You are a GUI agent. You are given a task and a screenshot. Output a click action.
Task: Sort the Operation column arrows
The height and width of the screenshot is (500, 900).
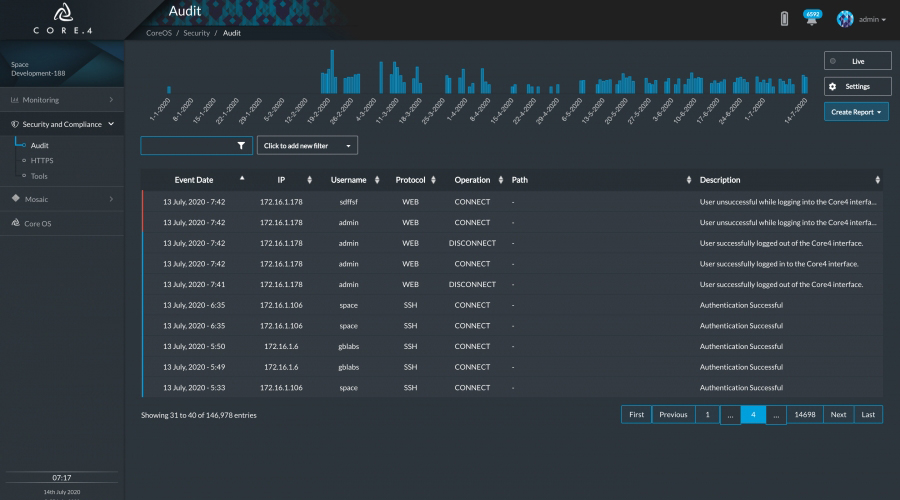pyautogui.click(x=501, y=180)
